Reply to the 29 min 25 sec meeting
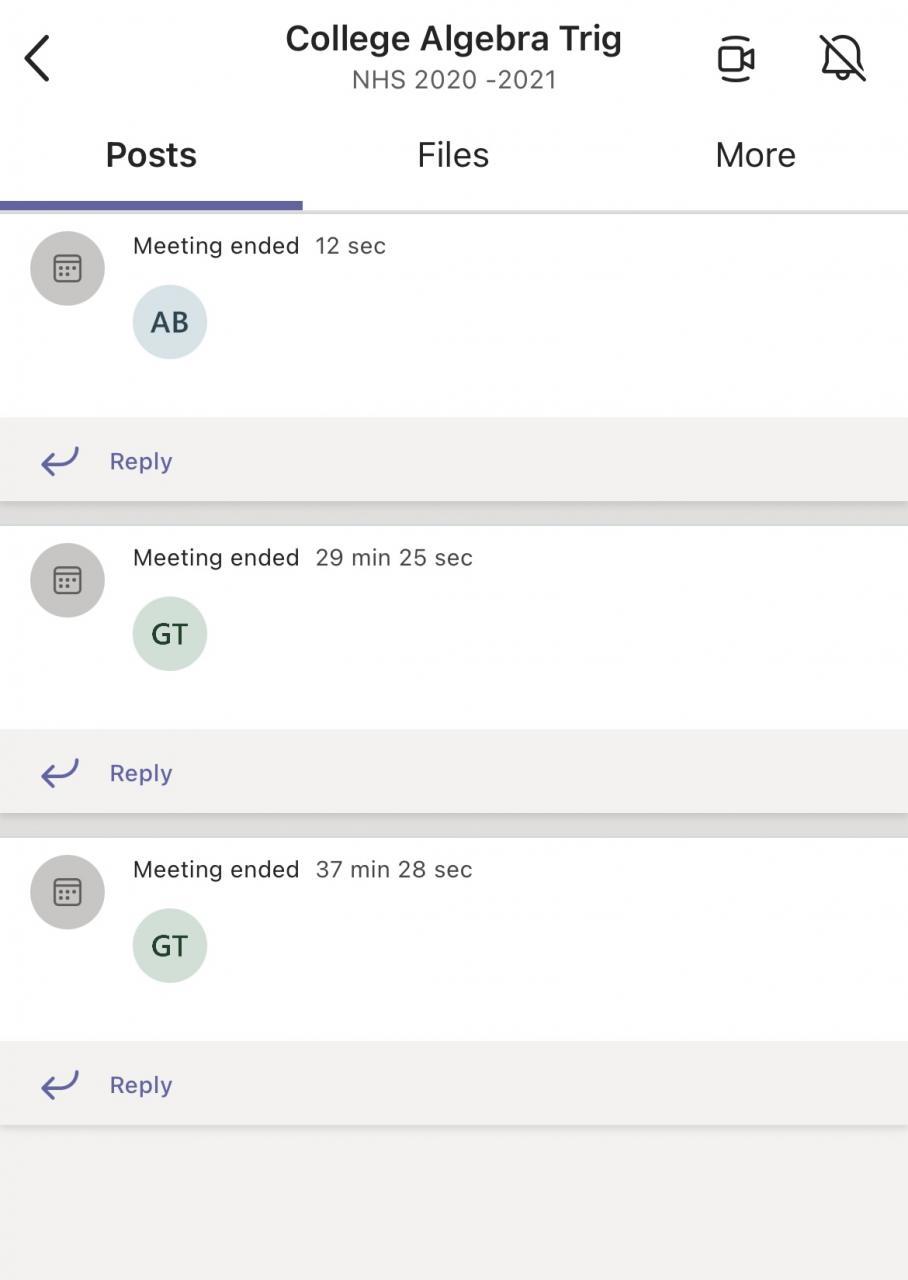908x1280 pixels. click(x=141, y=774)
